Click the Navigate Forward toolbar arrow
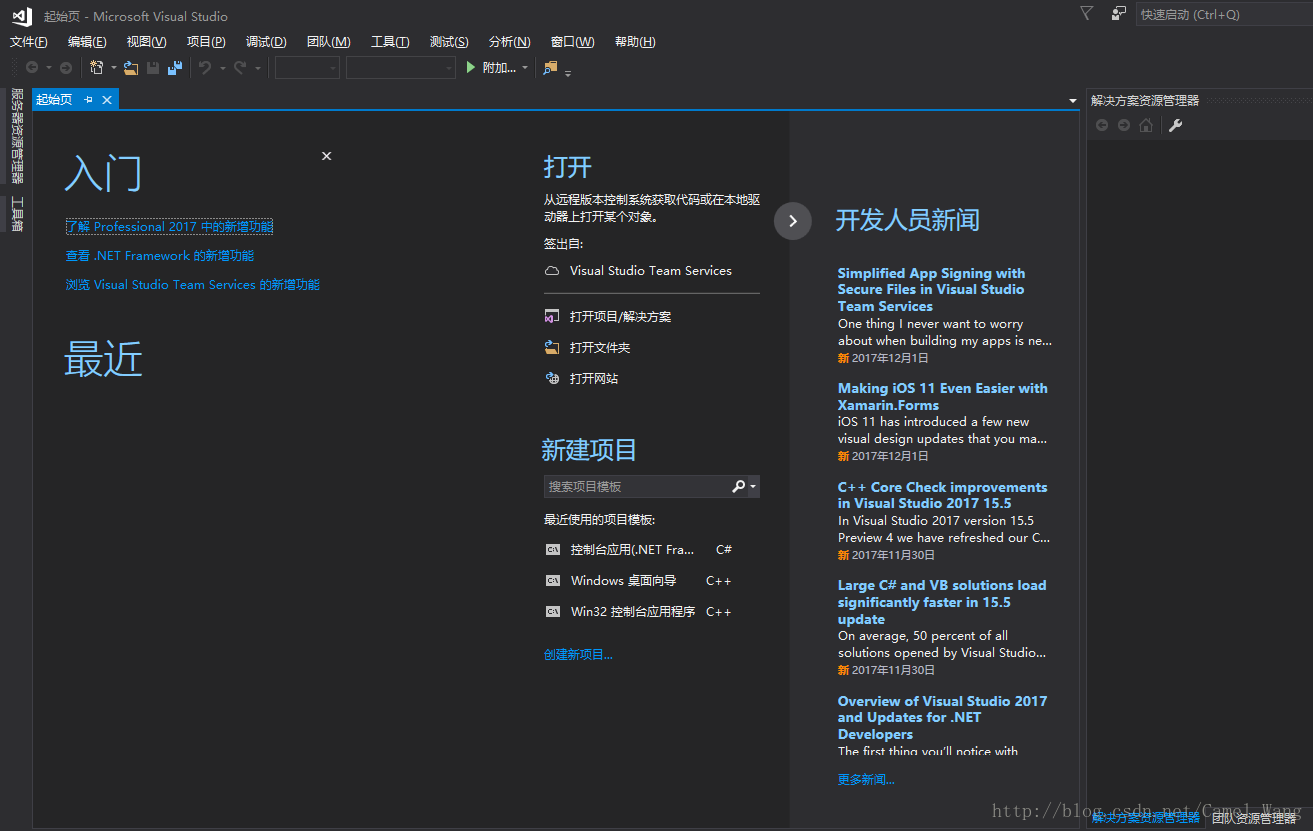The height and width of the screenshot is (831, 1313). click(x=66, y=68)
